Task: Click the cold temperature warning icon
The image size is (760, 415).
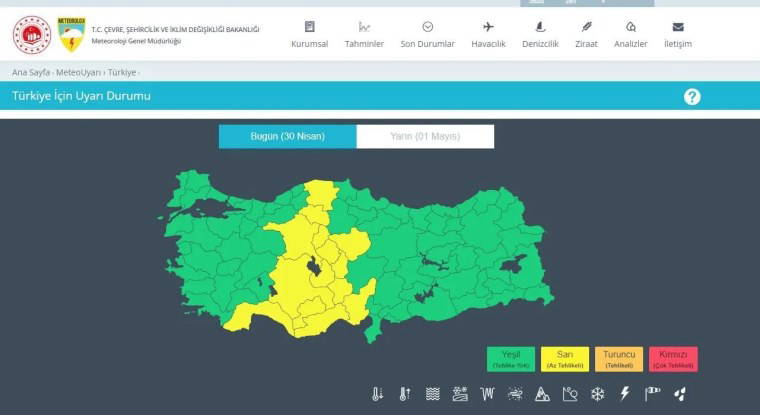Action: click(x=377, y=394)
